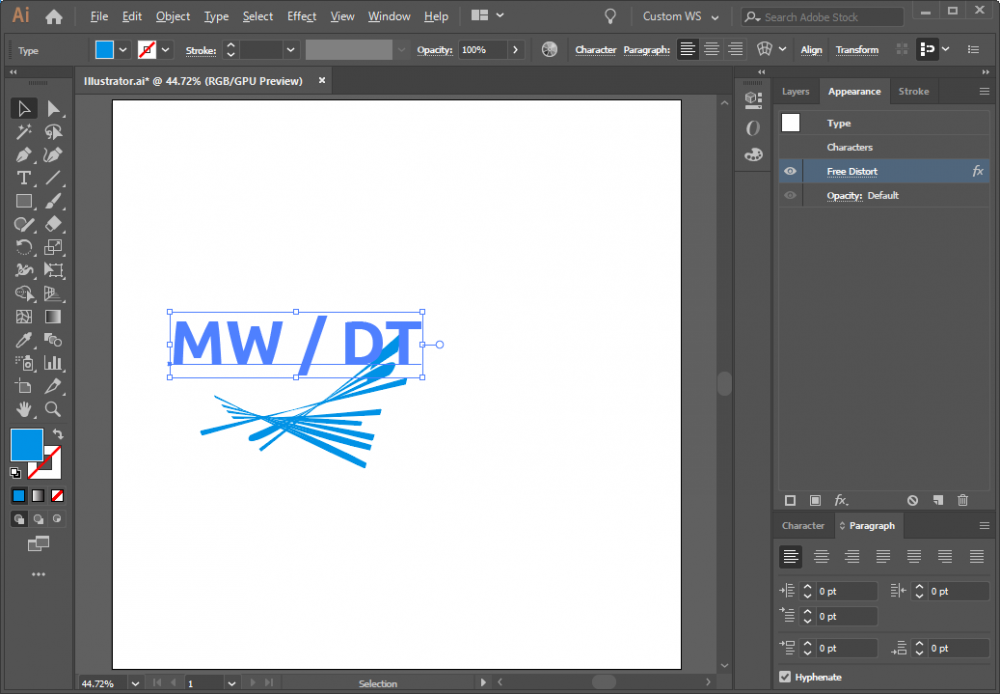The image size is (1000, 694).
Task: Activate the Zoom tool
Action: [53, 409]
